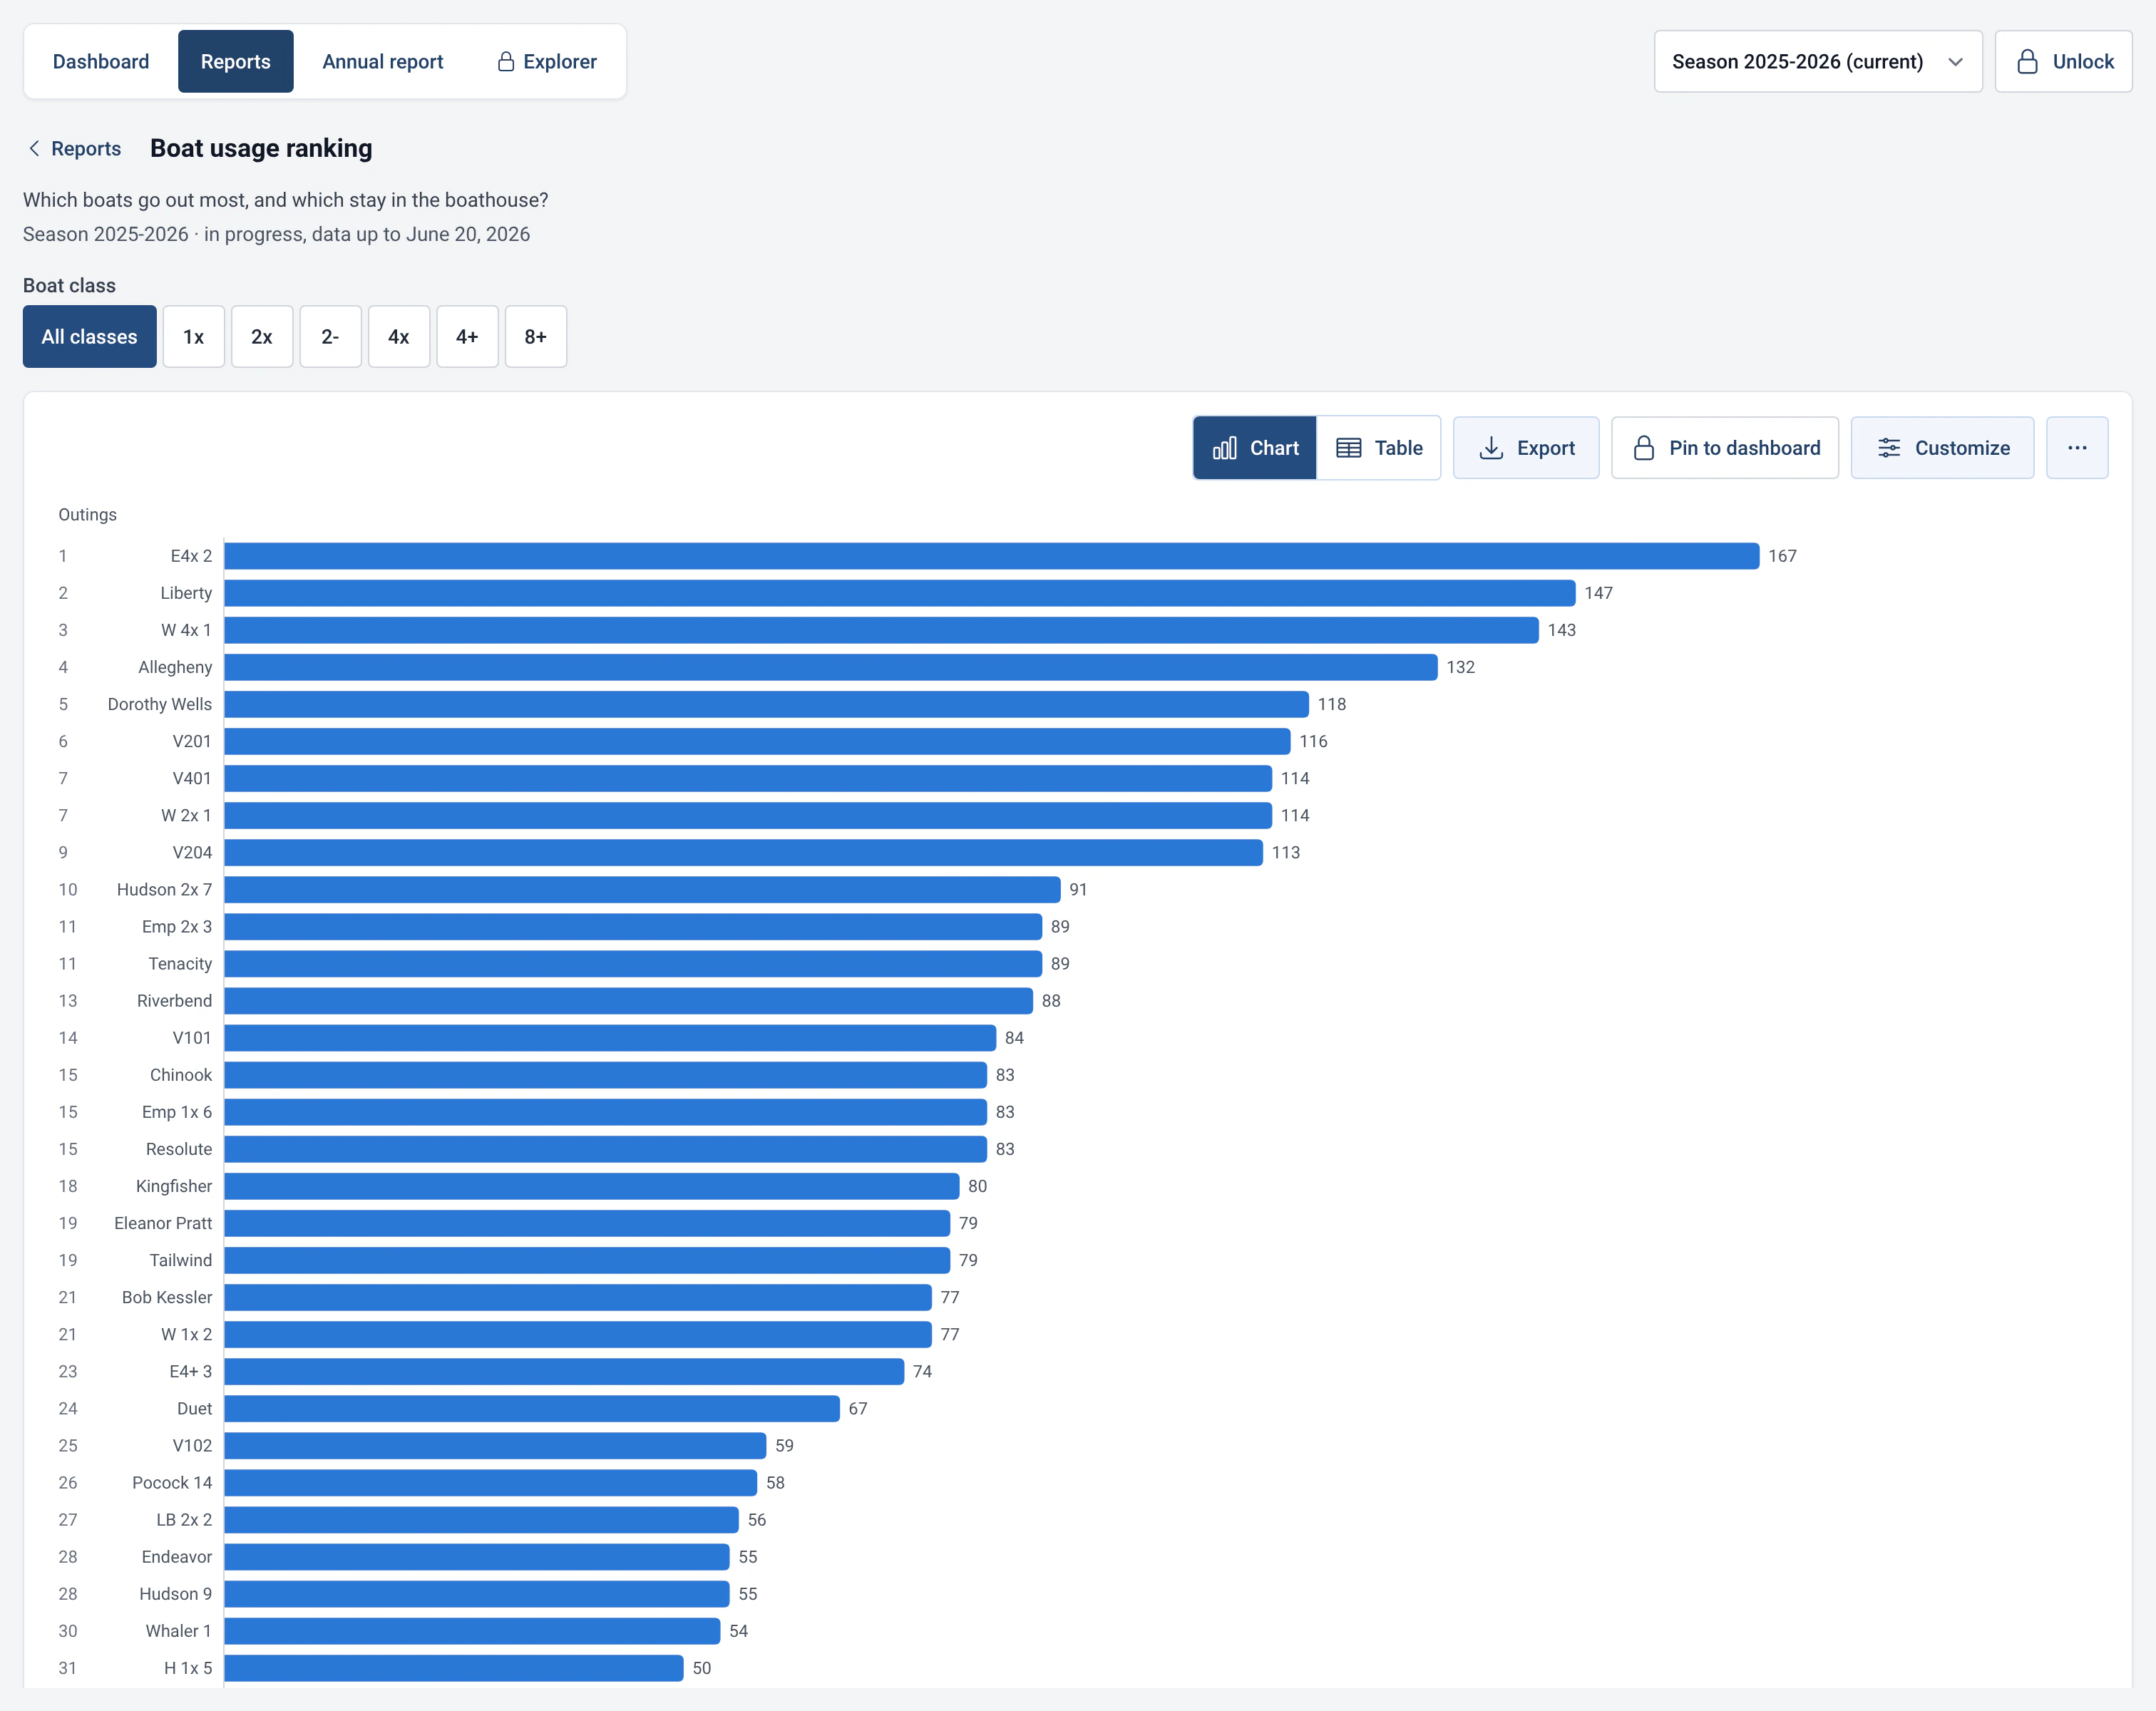Screen dimensions: 2156x1711
Task: Select All classes filter
Action: [x=89, y=336]
